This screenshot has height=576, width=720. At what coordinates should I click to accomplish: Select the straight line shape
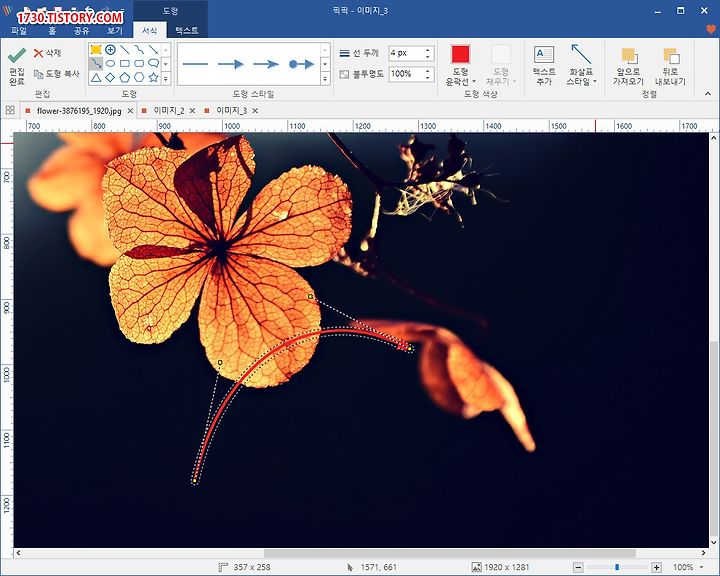tap(124, 50)
